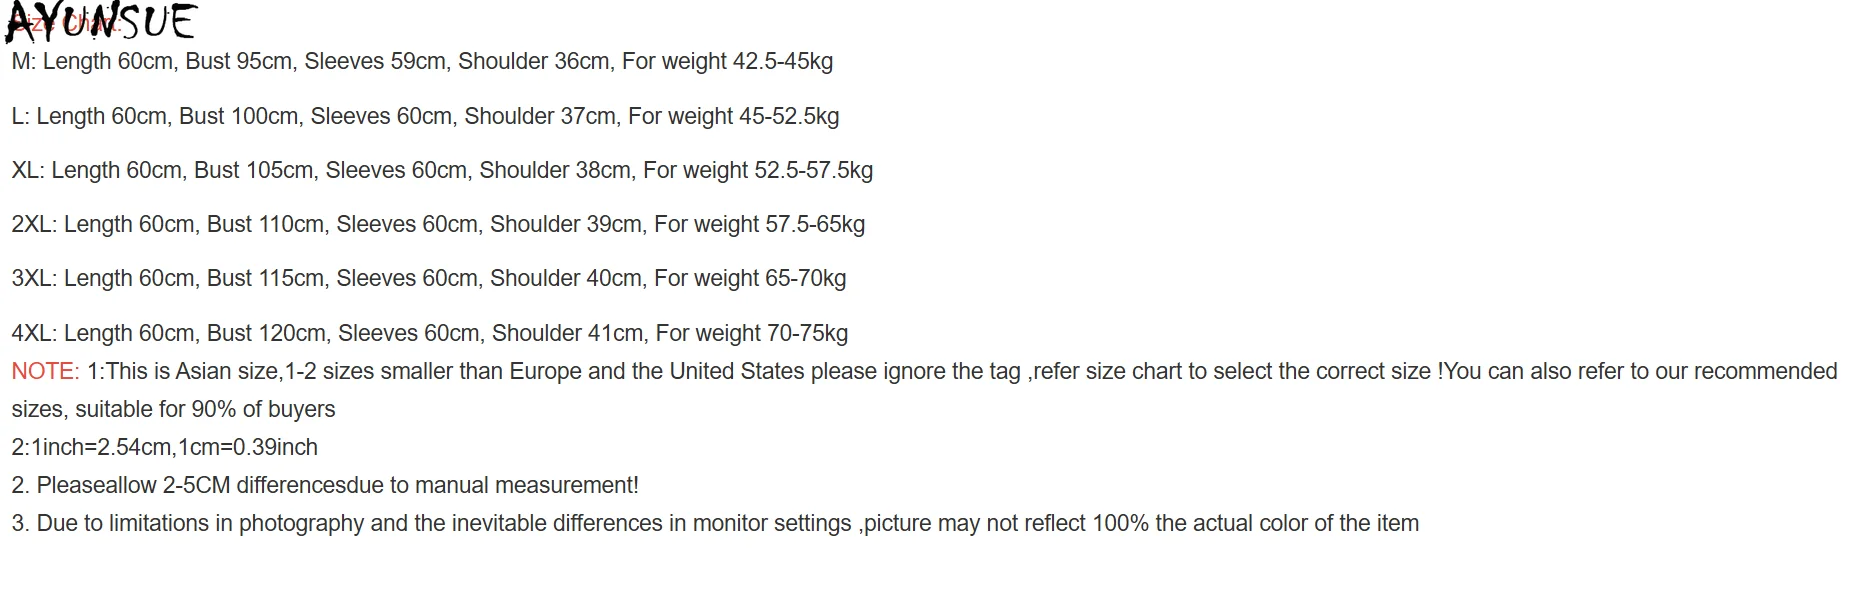
Task: Select the L size measurement row
Action: 425,117
